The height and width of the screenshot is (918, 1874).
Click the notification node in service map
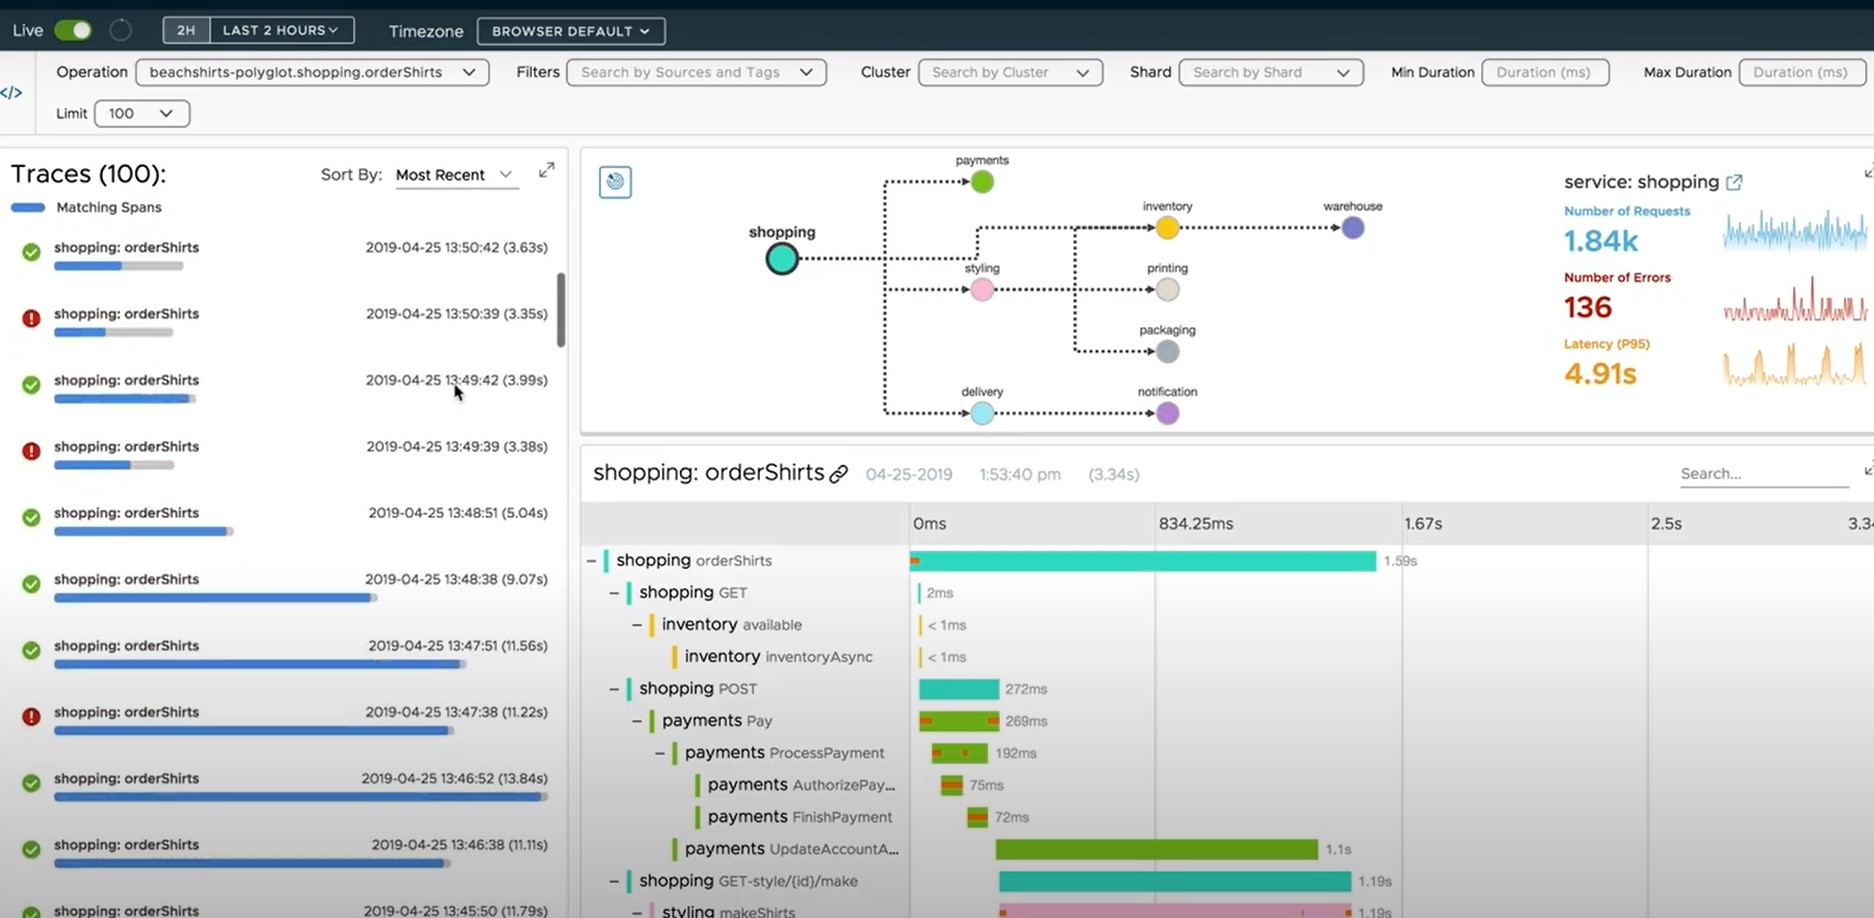(x=1167, y=413)
